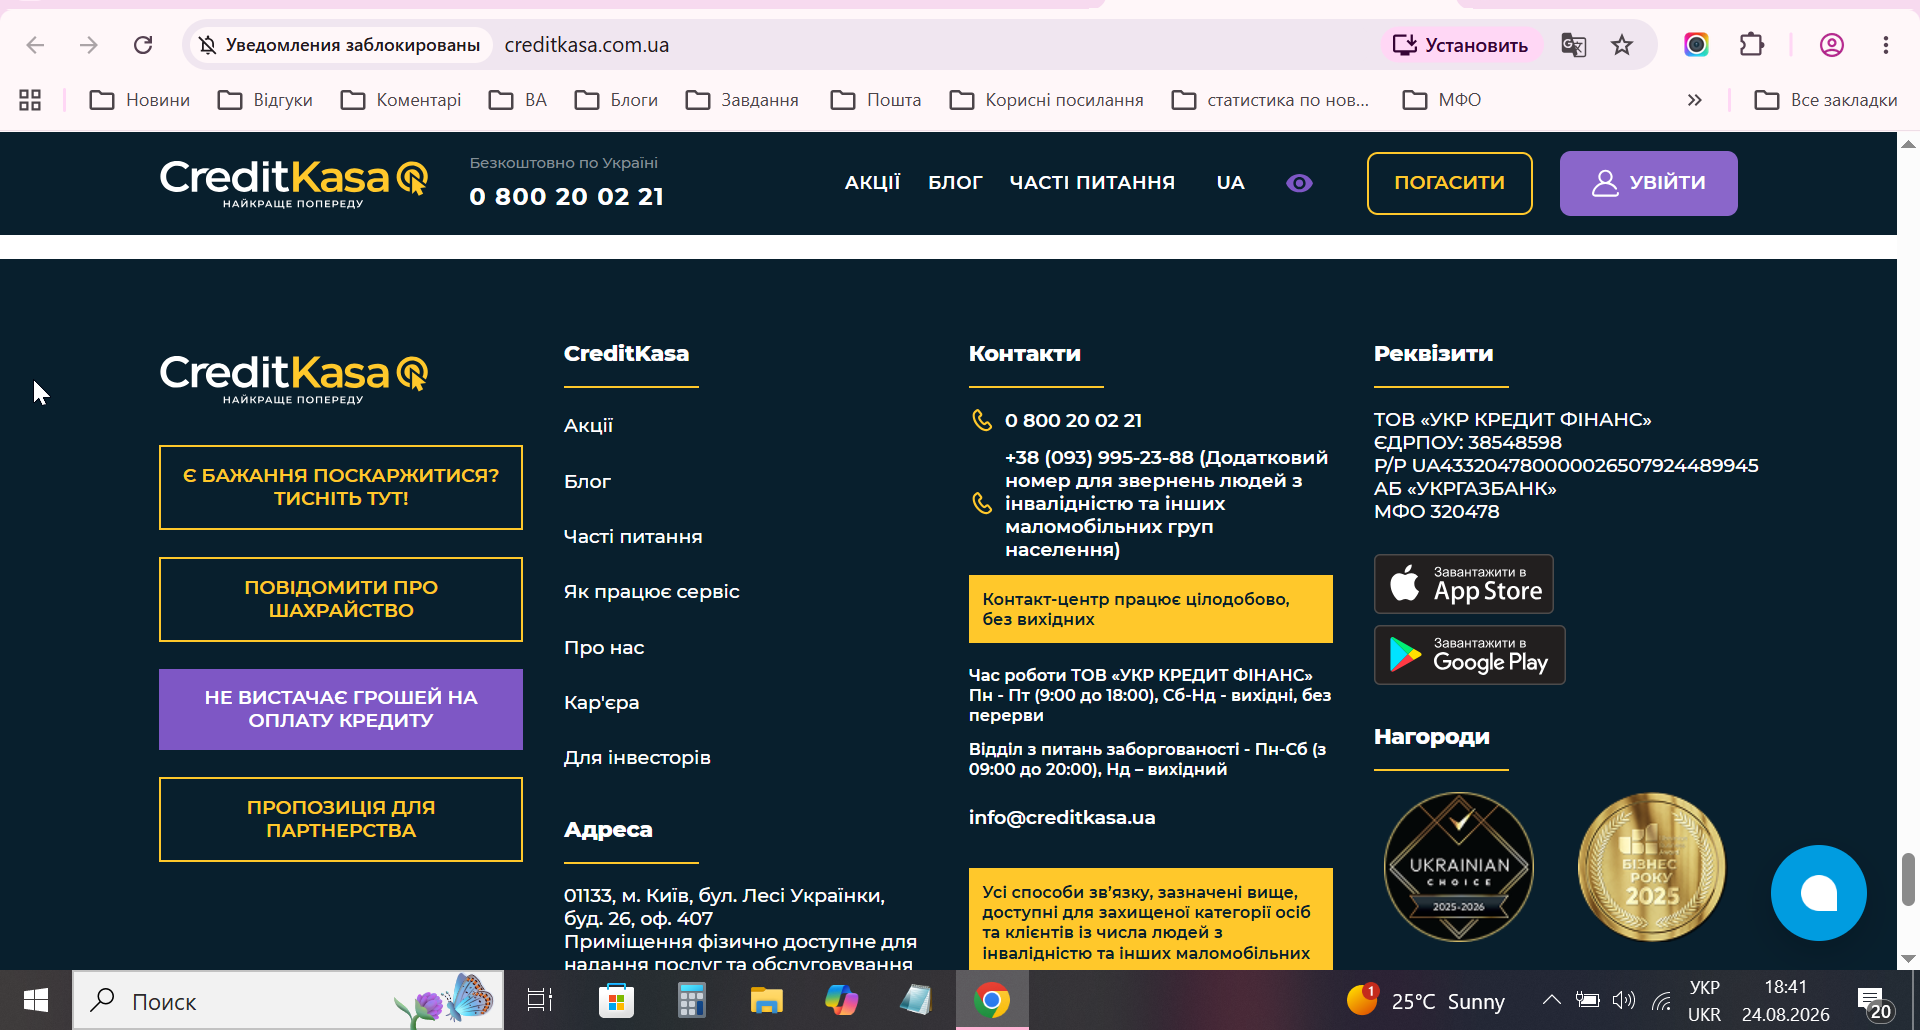Open the Extensions puzzle icon

pyautogui.click(x=1752, y=45)
